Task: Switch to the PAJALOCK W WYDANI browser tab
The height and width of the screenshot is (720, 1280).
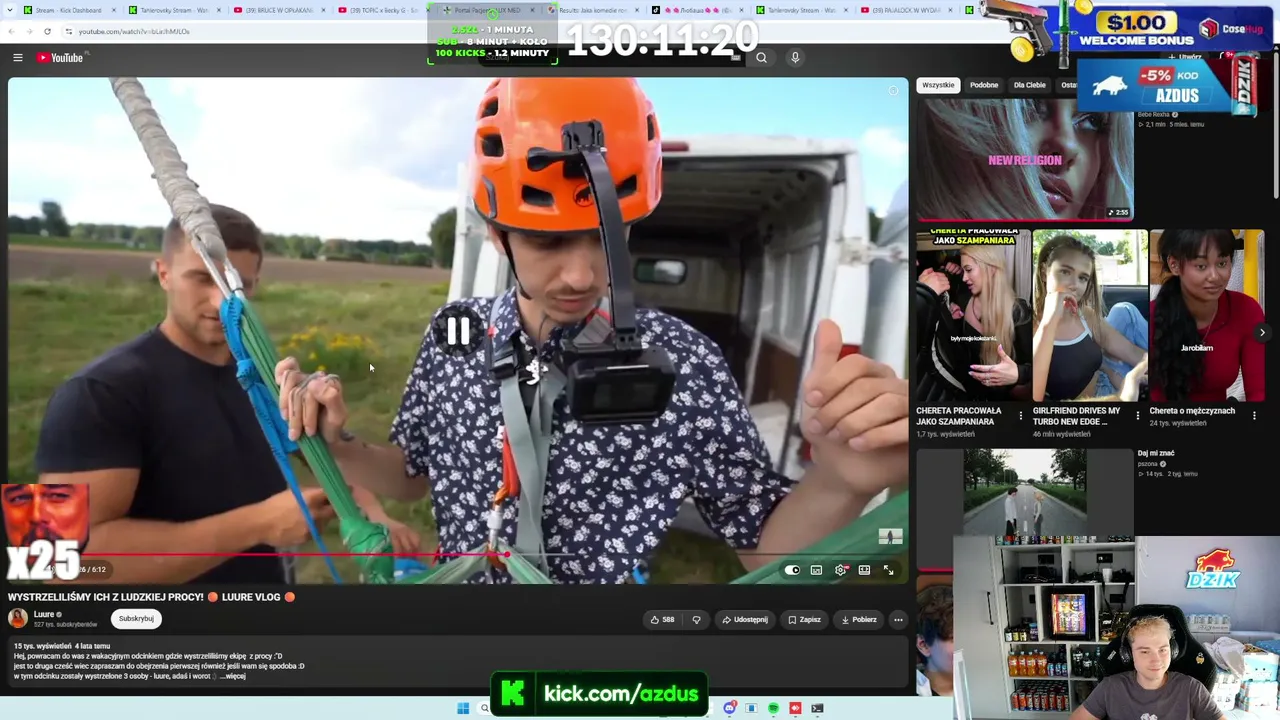Action: pos(909,10)
